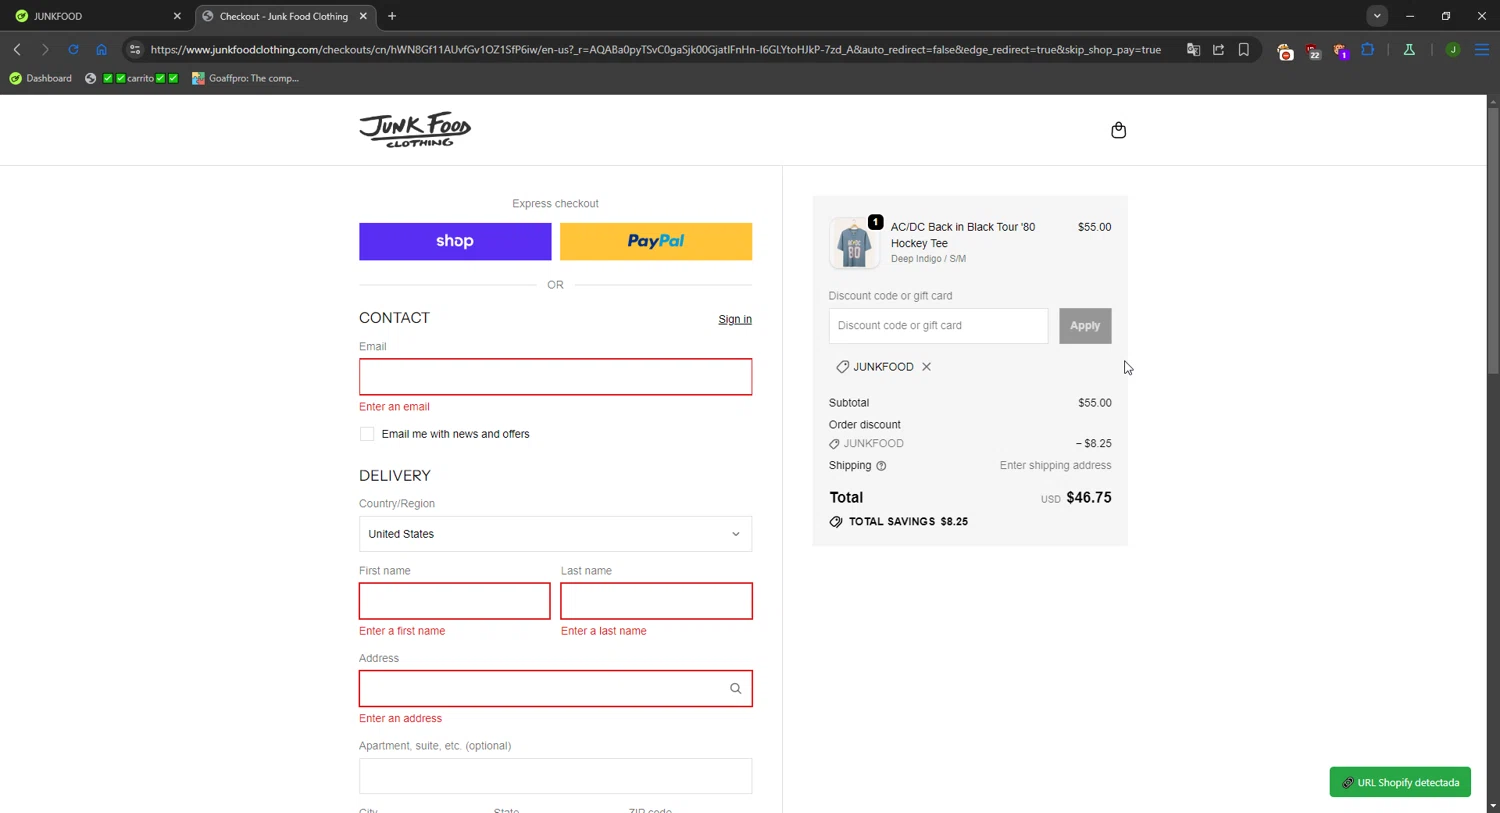Close the JUNKFOOD tab
The image size is (1500, 813).
click(x=177, y=16)
